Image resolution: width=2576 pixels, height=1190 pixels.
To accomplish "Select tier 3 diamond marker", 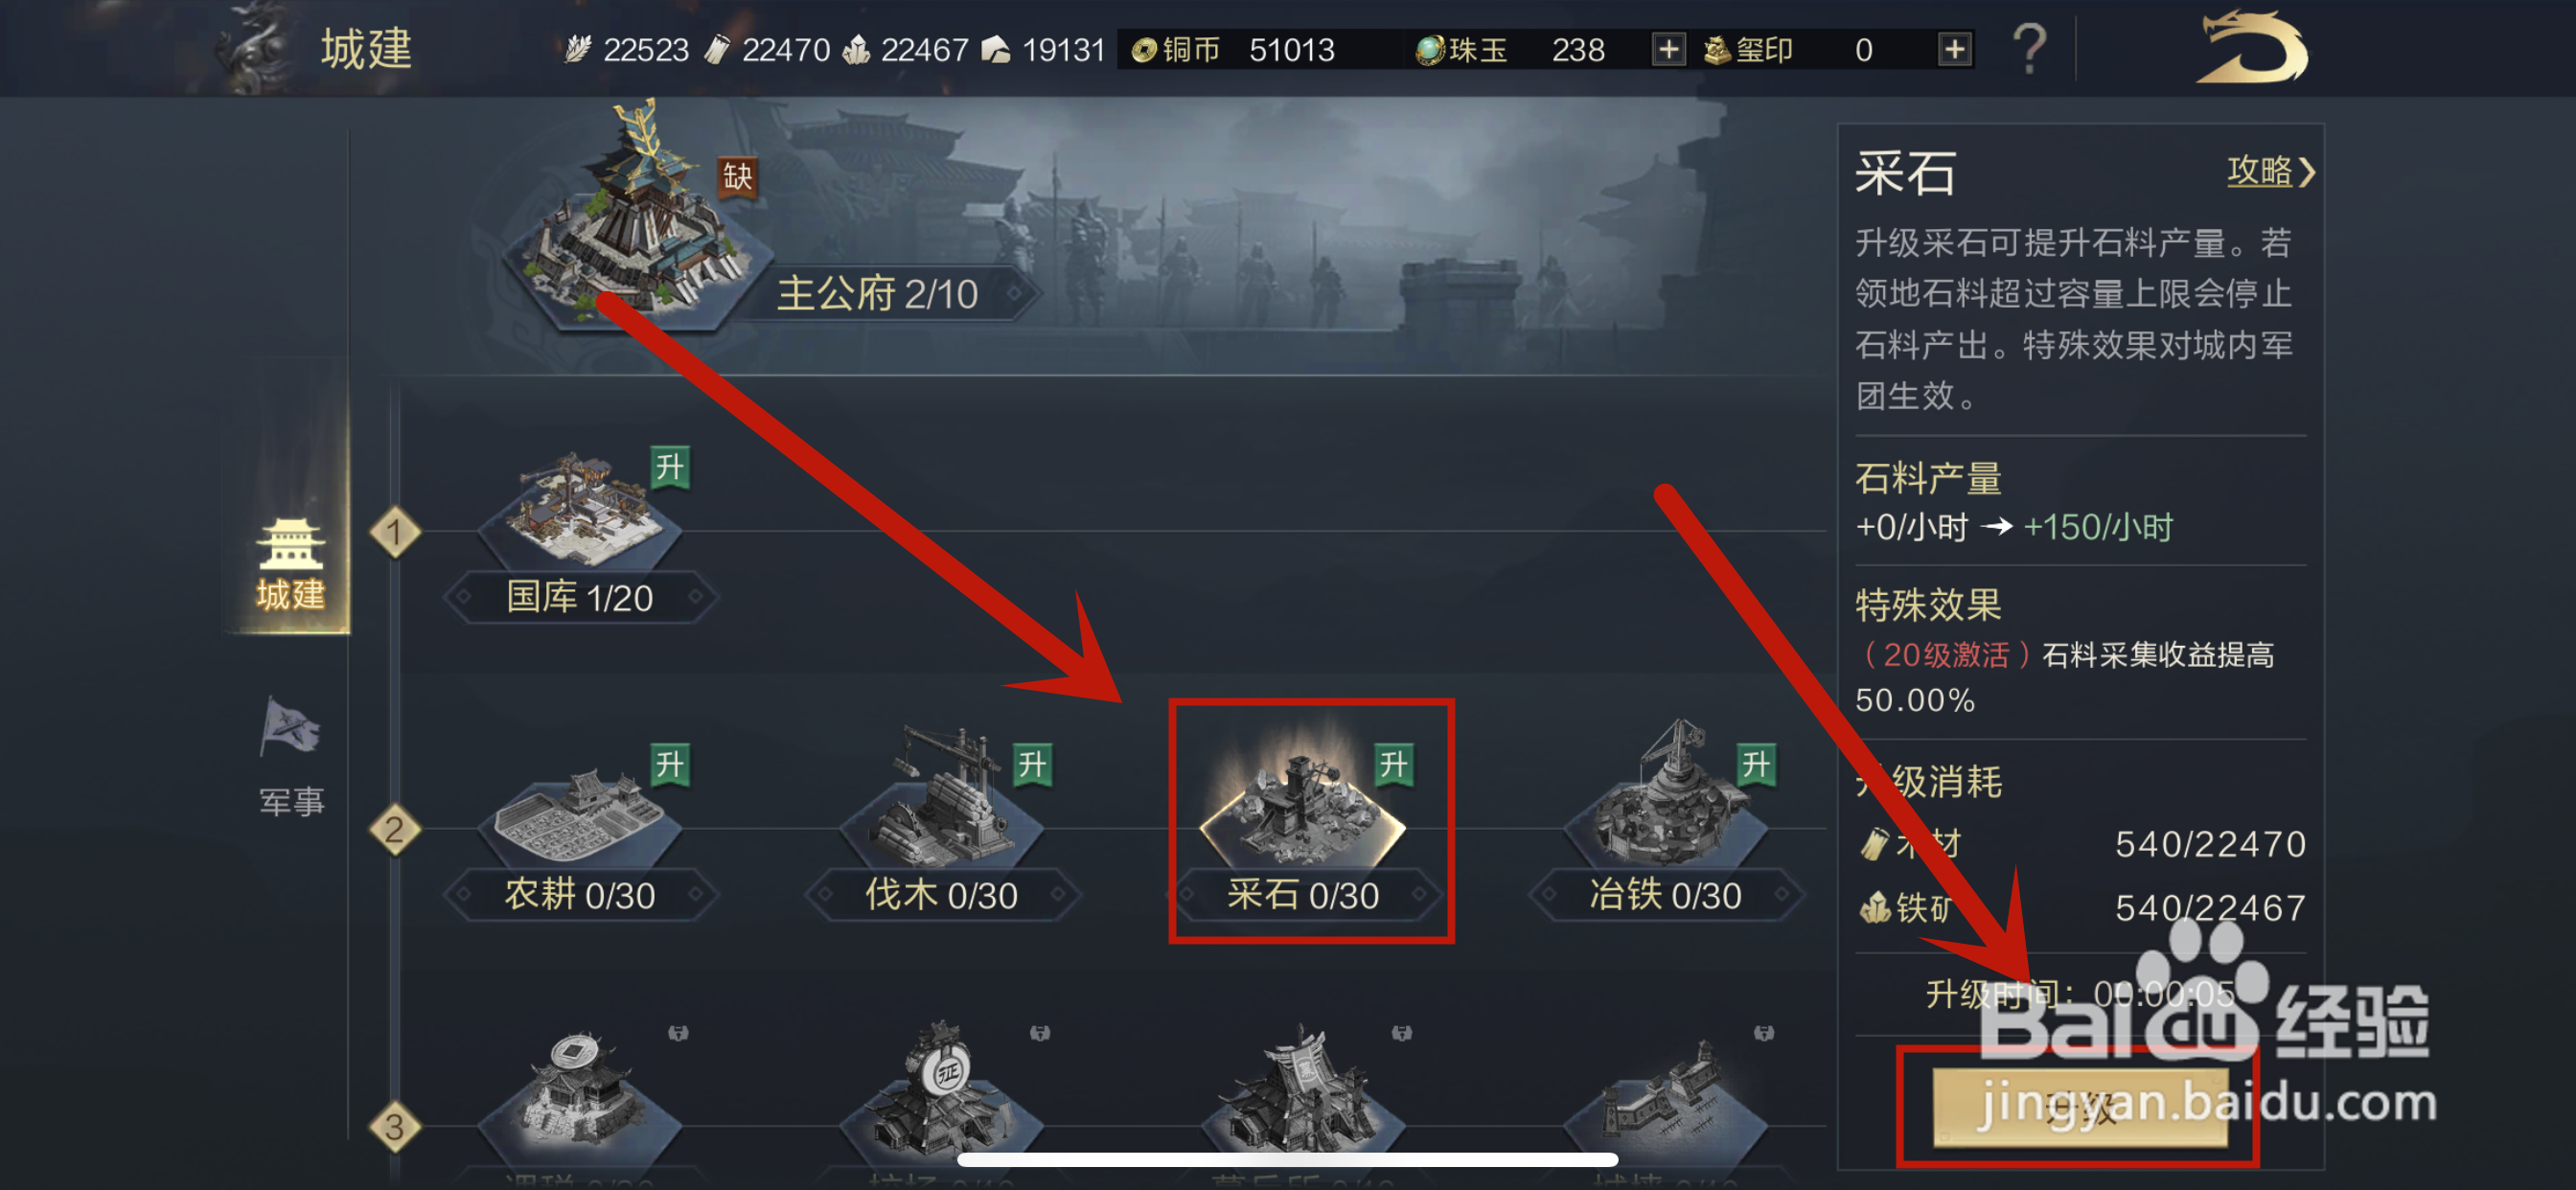I will pyautogui.click(x=394, y=1127).
